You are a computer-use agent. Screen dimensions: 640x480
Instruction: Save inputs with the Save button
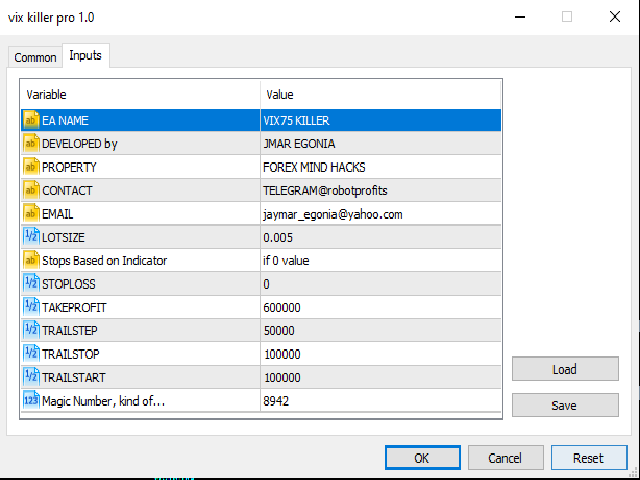tap(565, 405)
